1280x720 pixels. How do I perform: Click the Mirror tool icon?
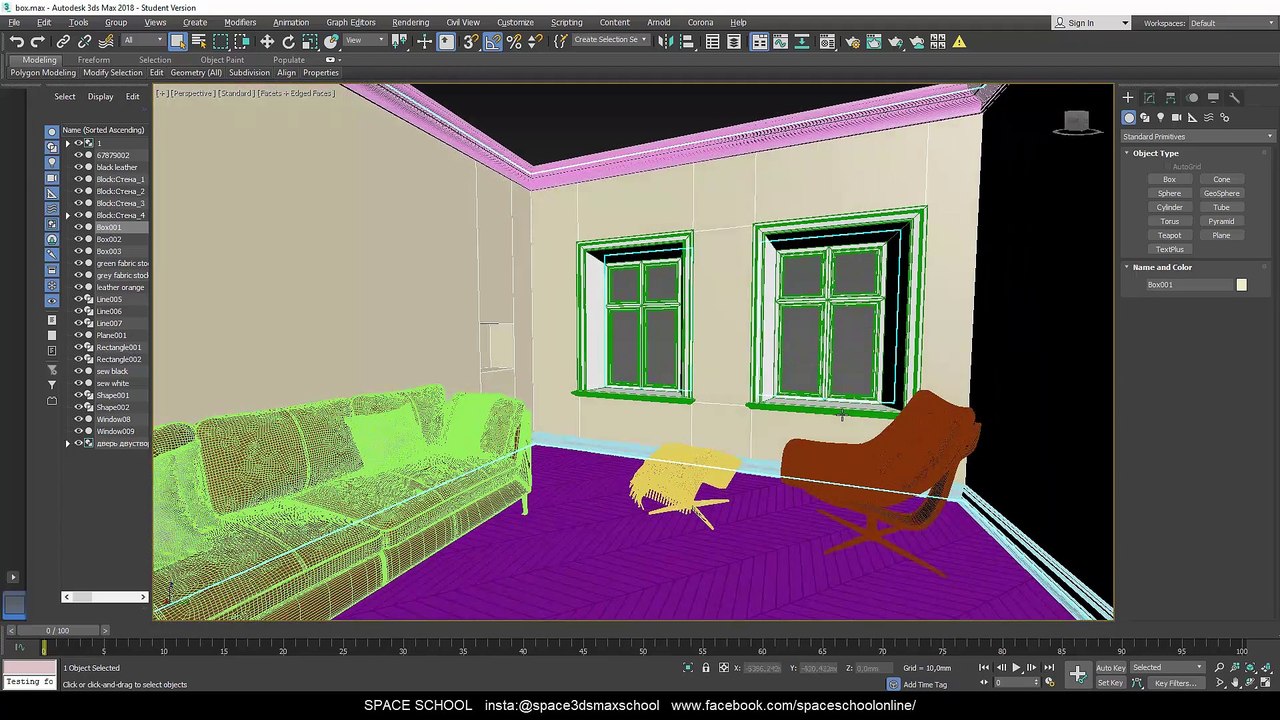665,41
